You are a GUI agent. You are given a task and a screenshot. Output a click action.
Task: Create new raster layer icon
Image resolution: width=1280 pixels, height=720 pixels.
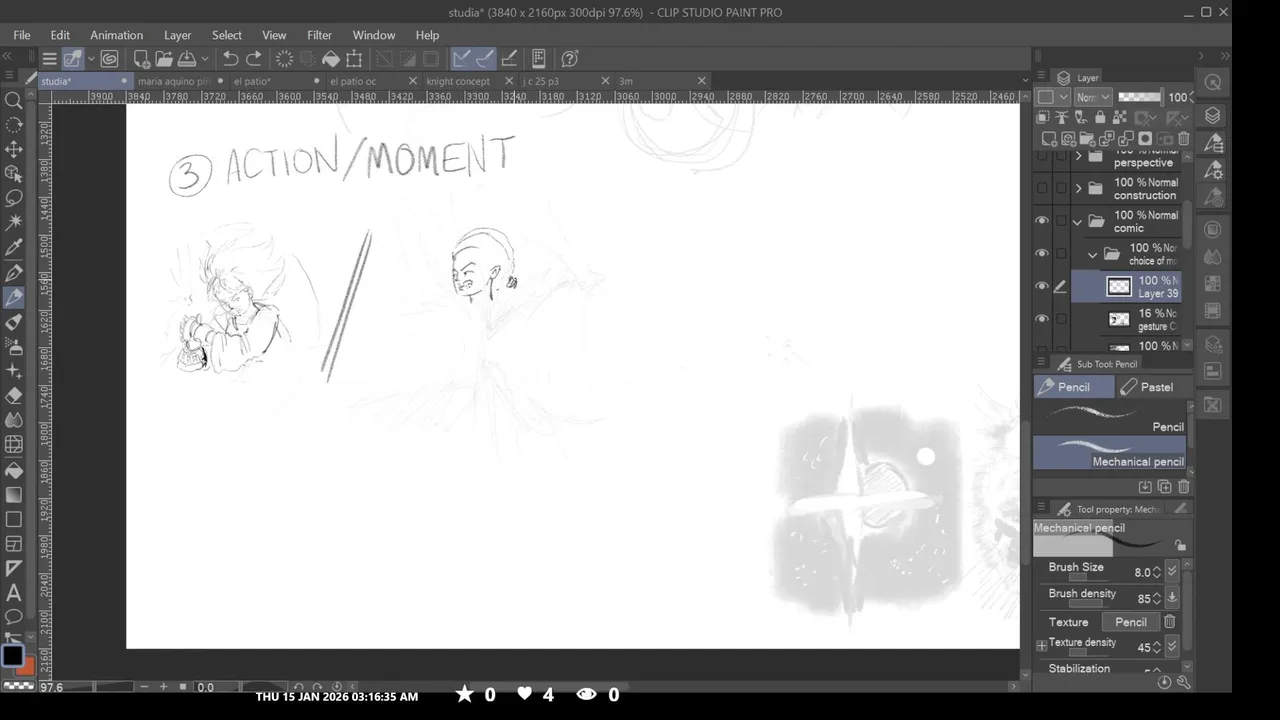click(x=1049, y=139)
